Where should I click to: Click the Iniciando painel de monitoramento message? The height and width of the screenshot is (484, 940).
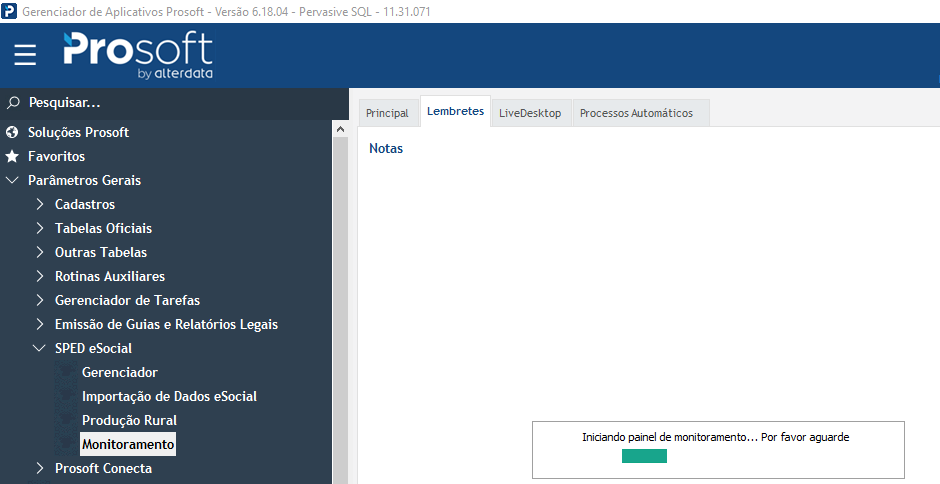(716, 437)
